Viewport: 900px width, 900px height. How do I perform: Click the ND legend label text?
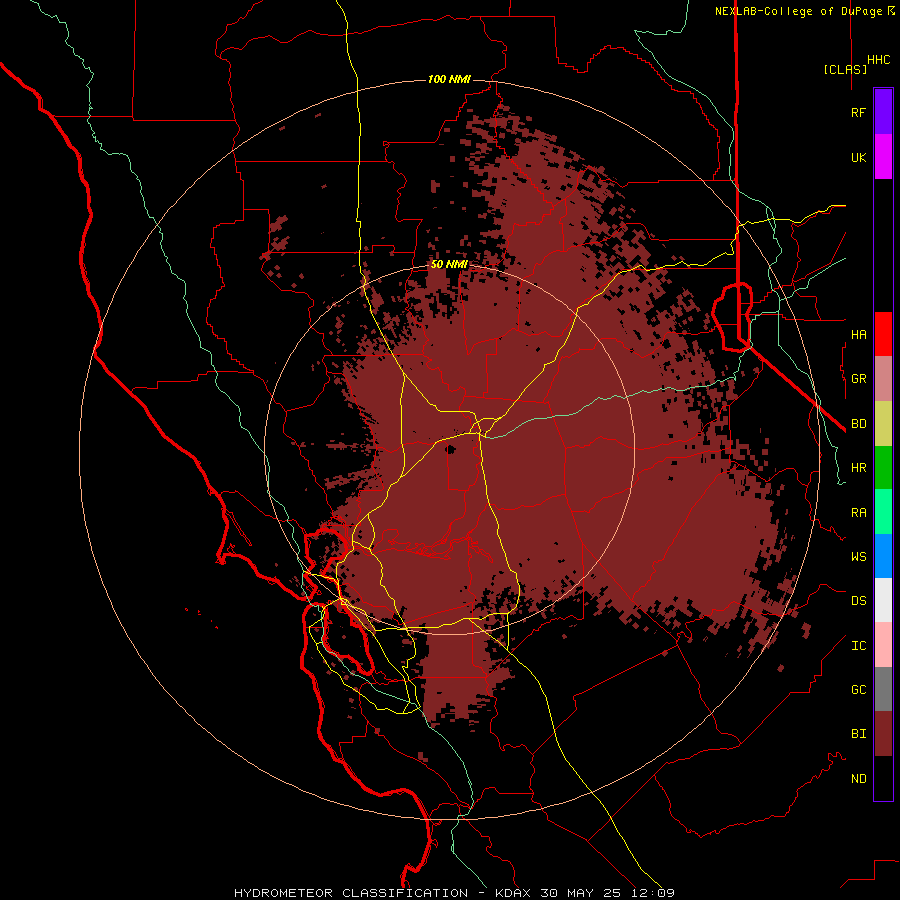point(859,779)
